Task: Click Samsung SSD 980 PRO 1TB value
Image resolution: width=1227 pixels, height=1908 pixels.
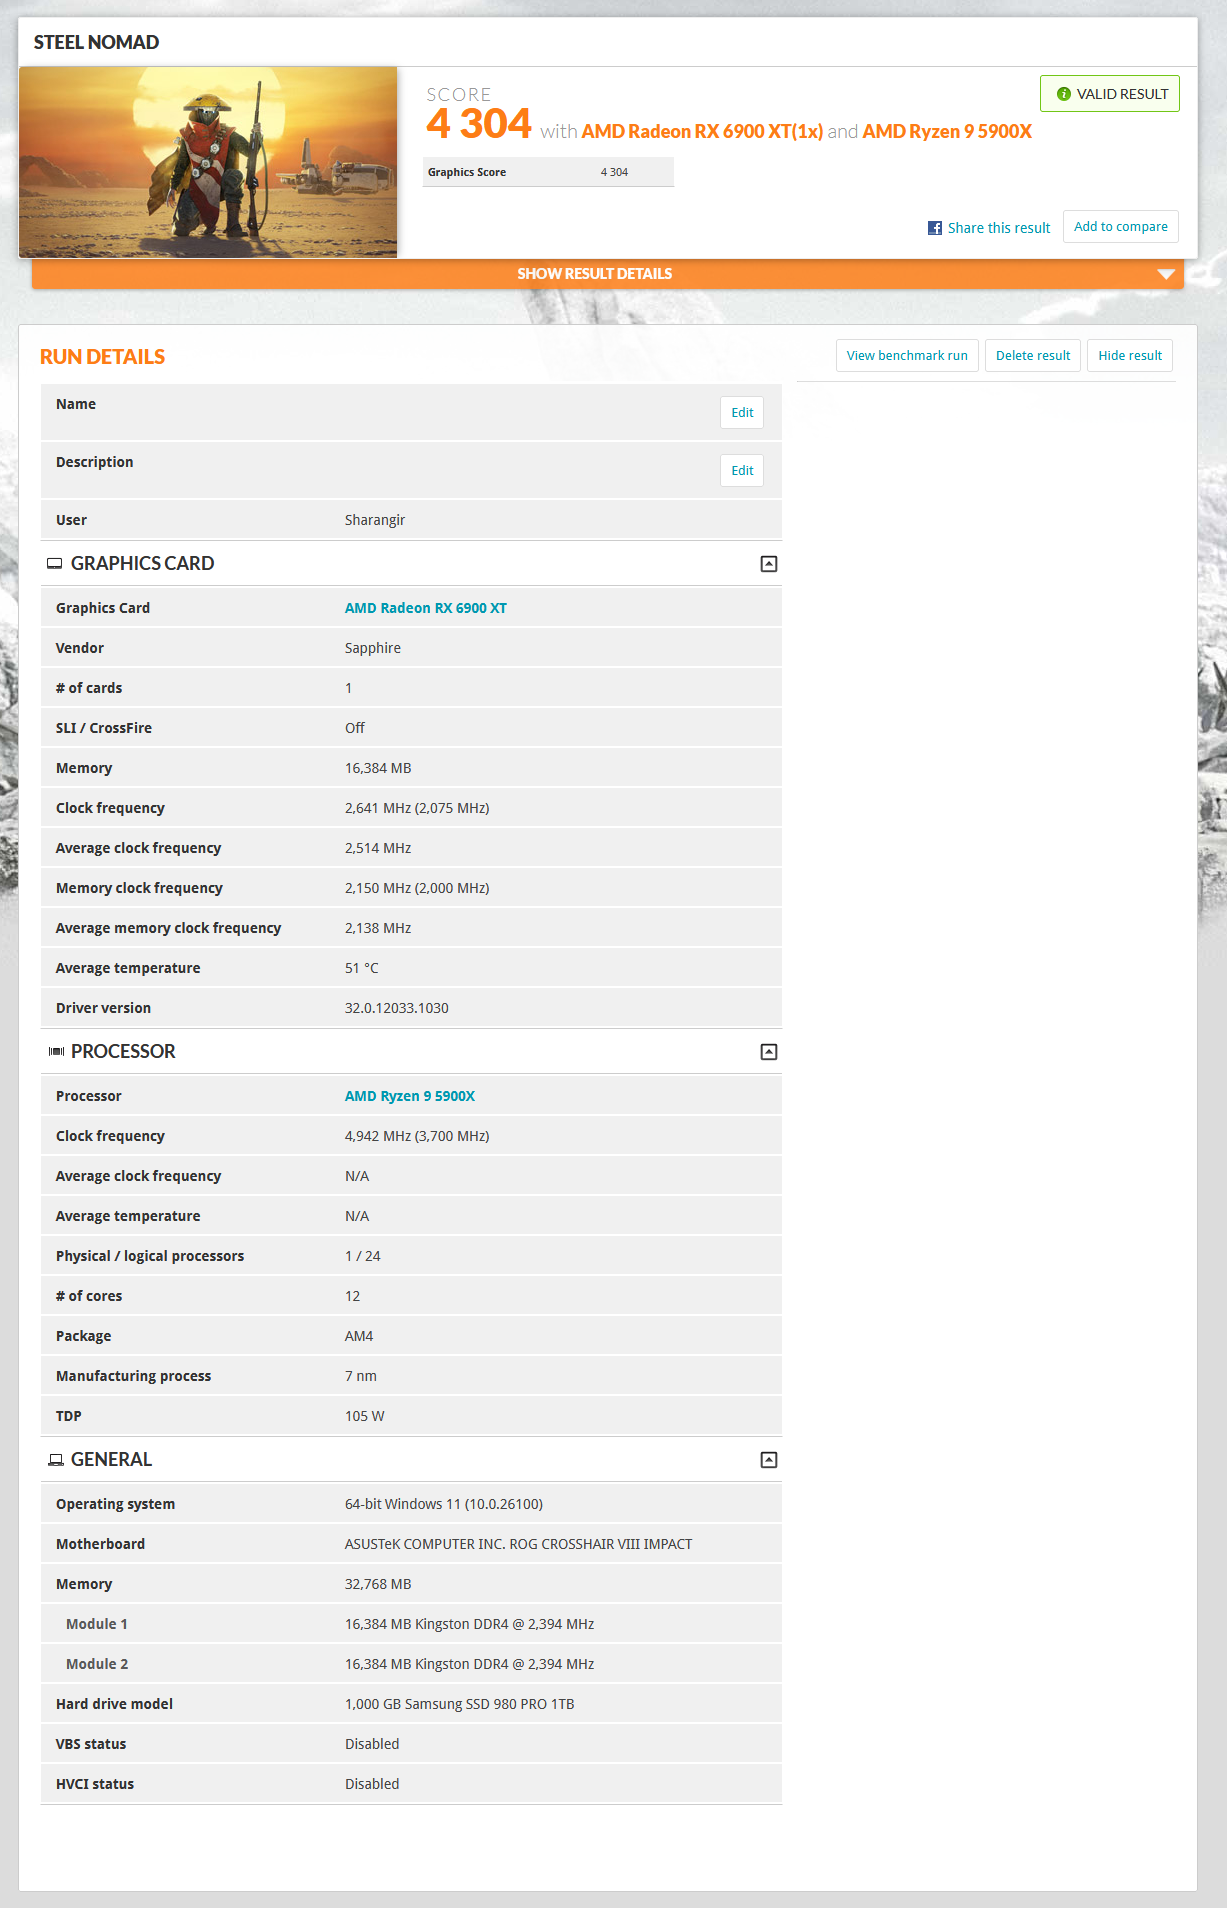Action: point(460,1704)
